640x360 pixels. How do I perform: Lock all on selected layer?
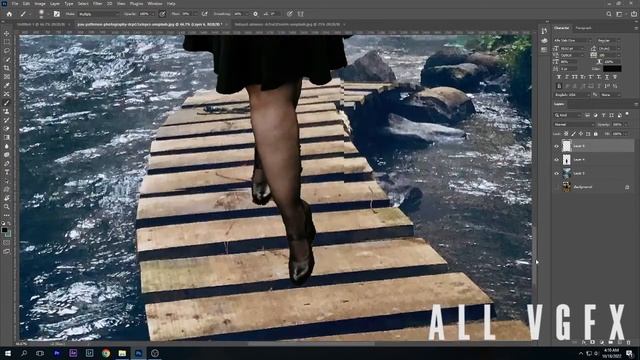596,134
